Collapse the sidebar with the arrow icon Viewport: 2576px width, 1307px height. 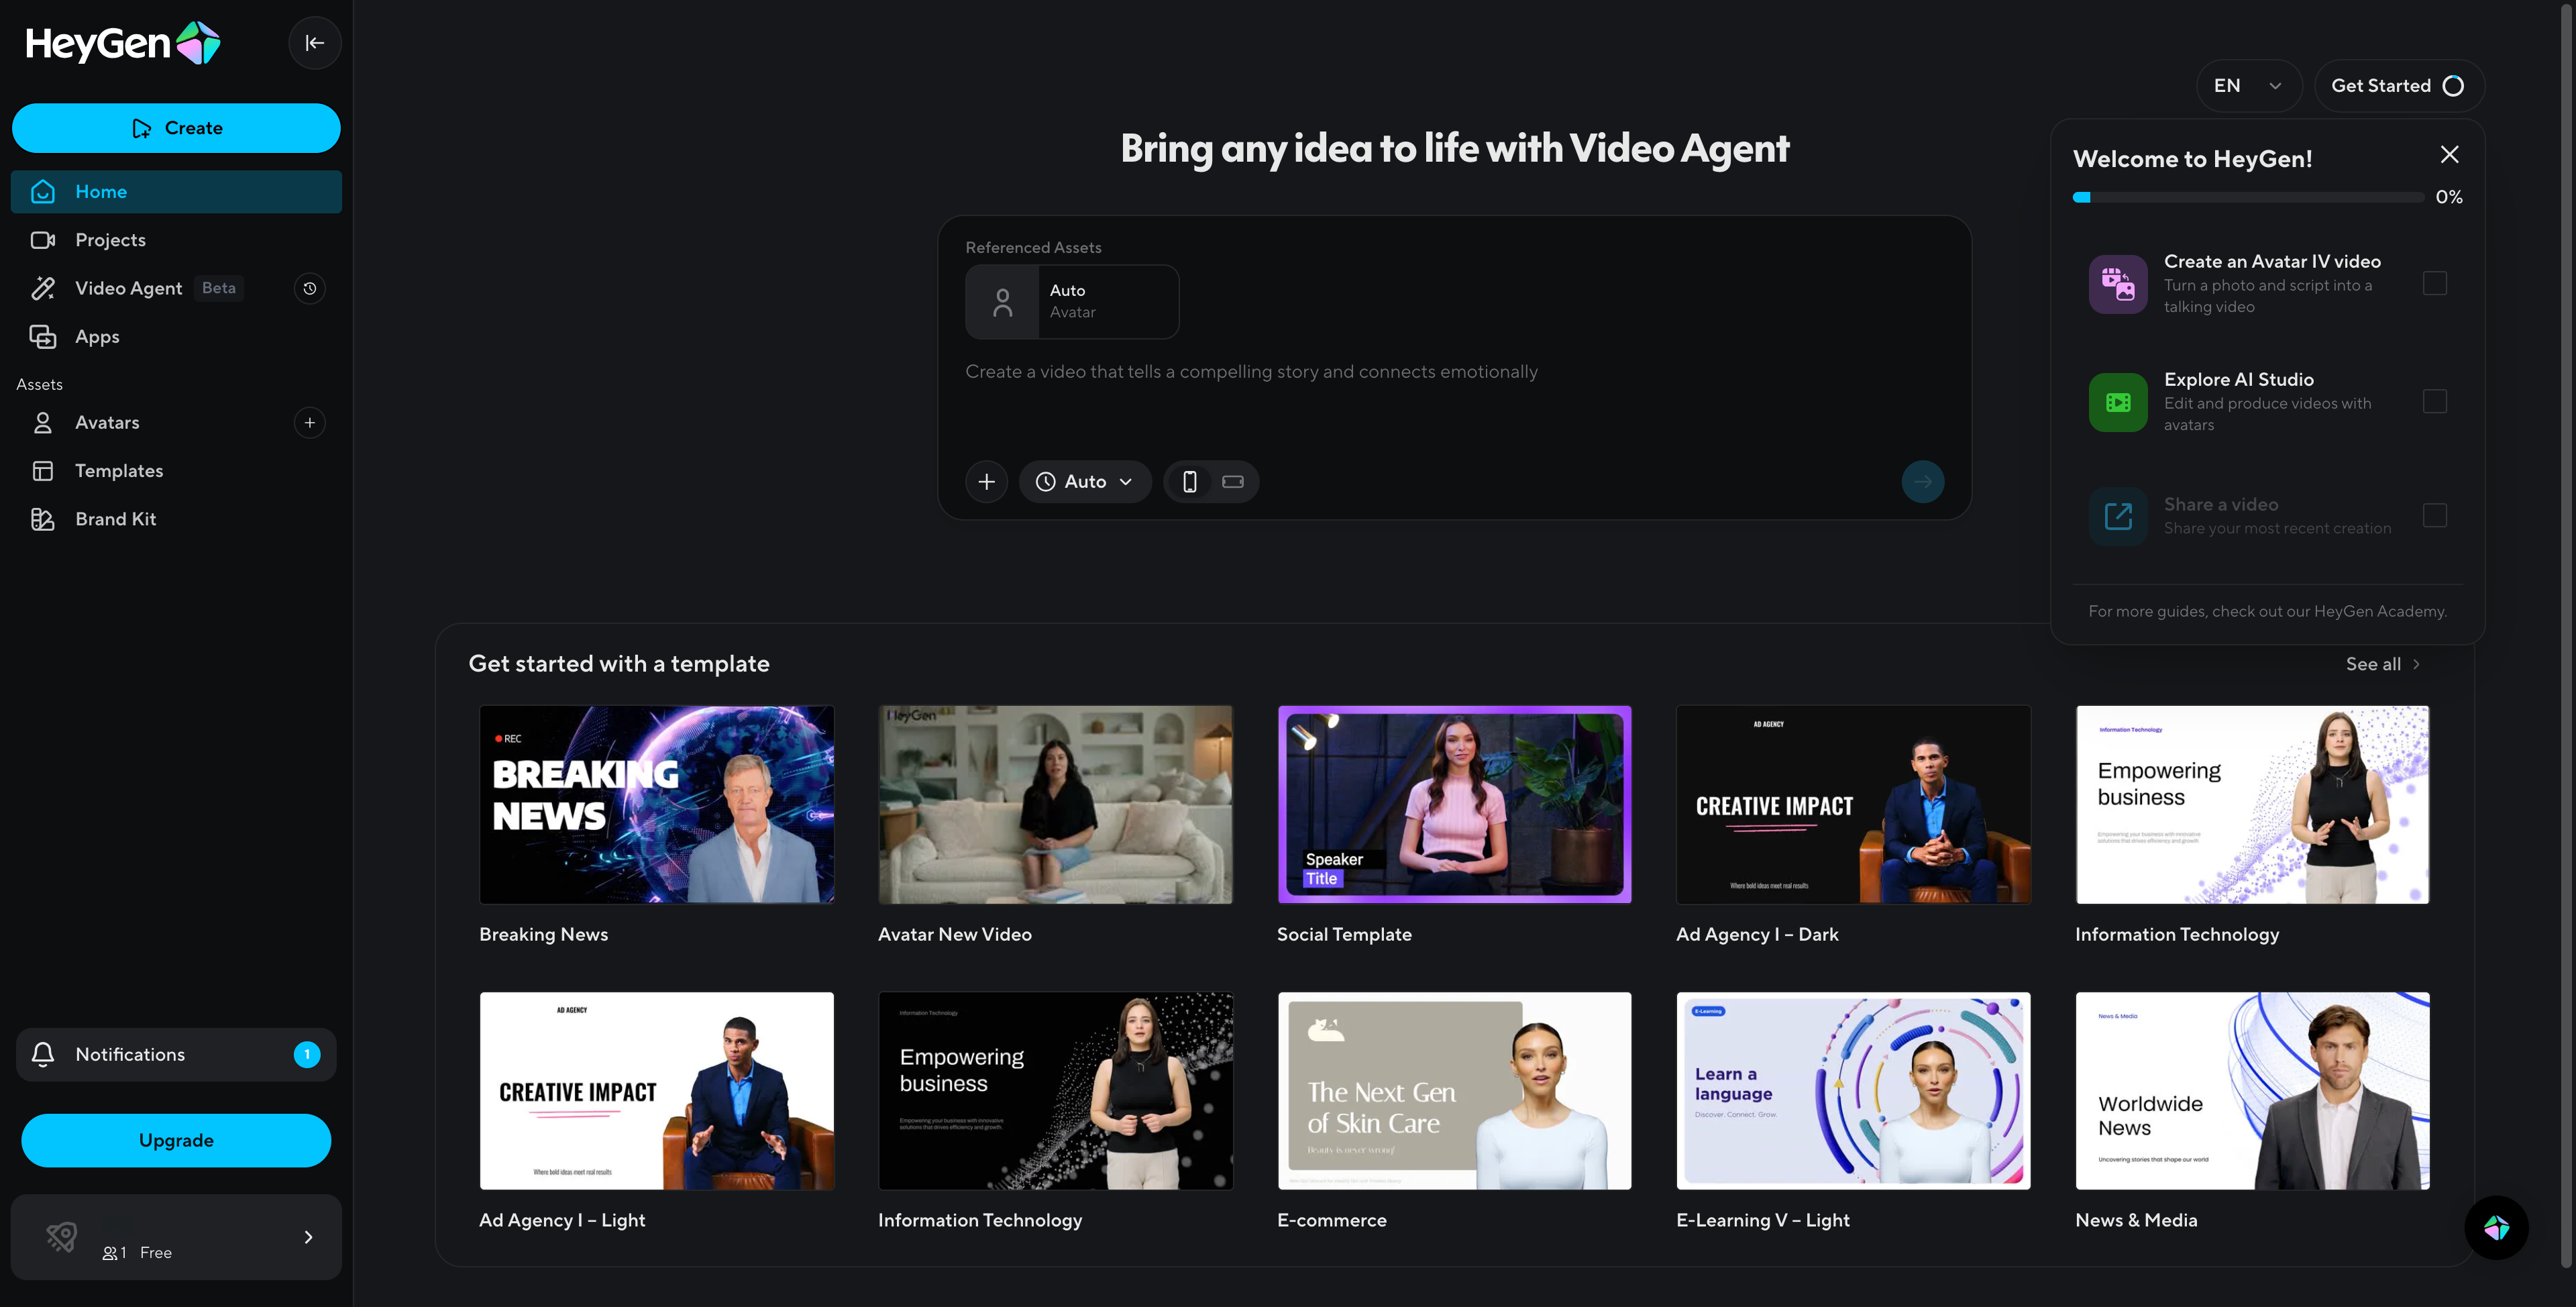click(x=314, y=43)
